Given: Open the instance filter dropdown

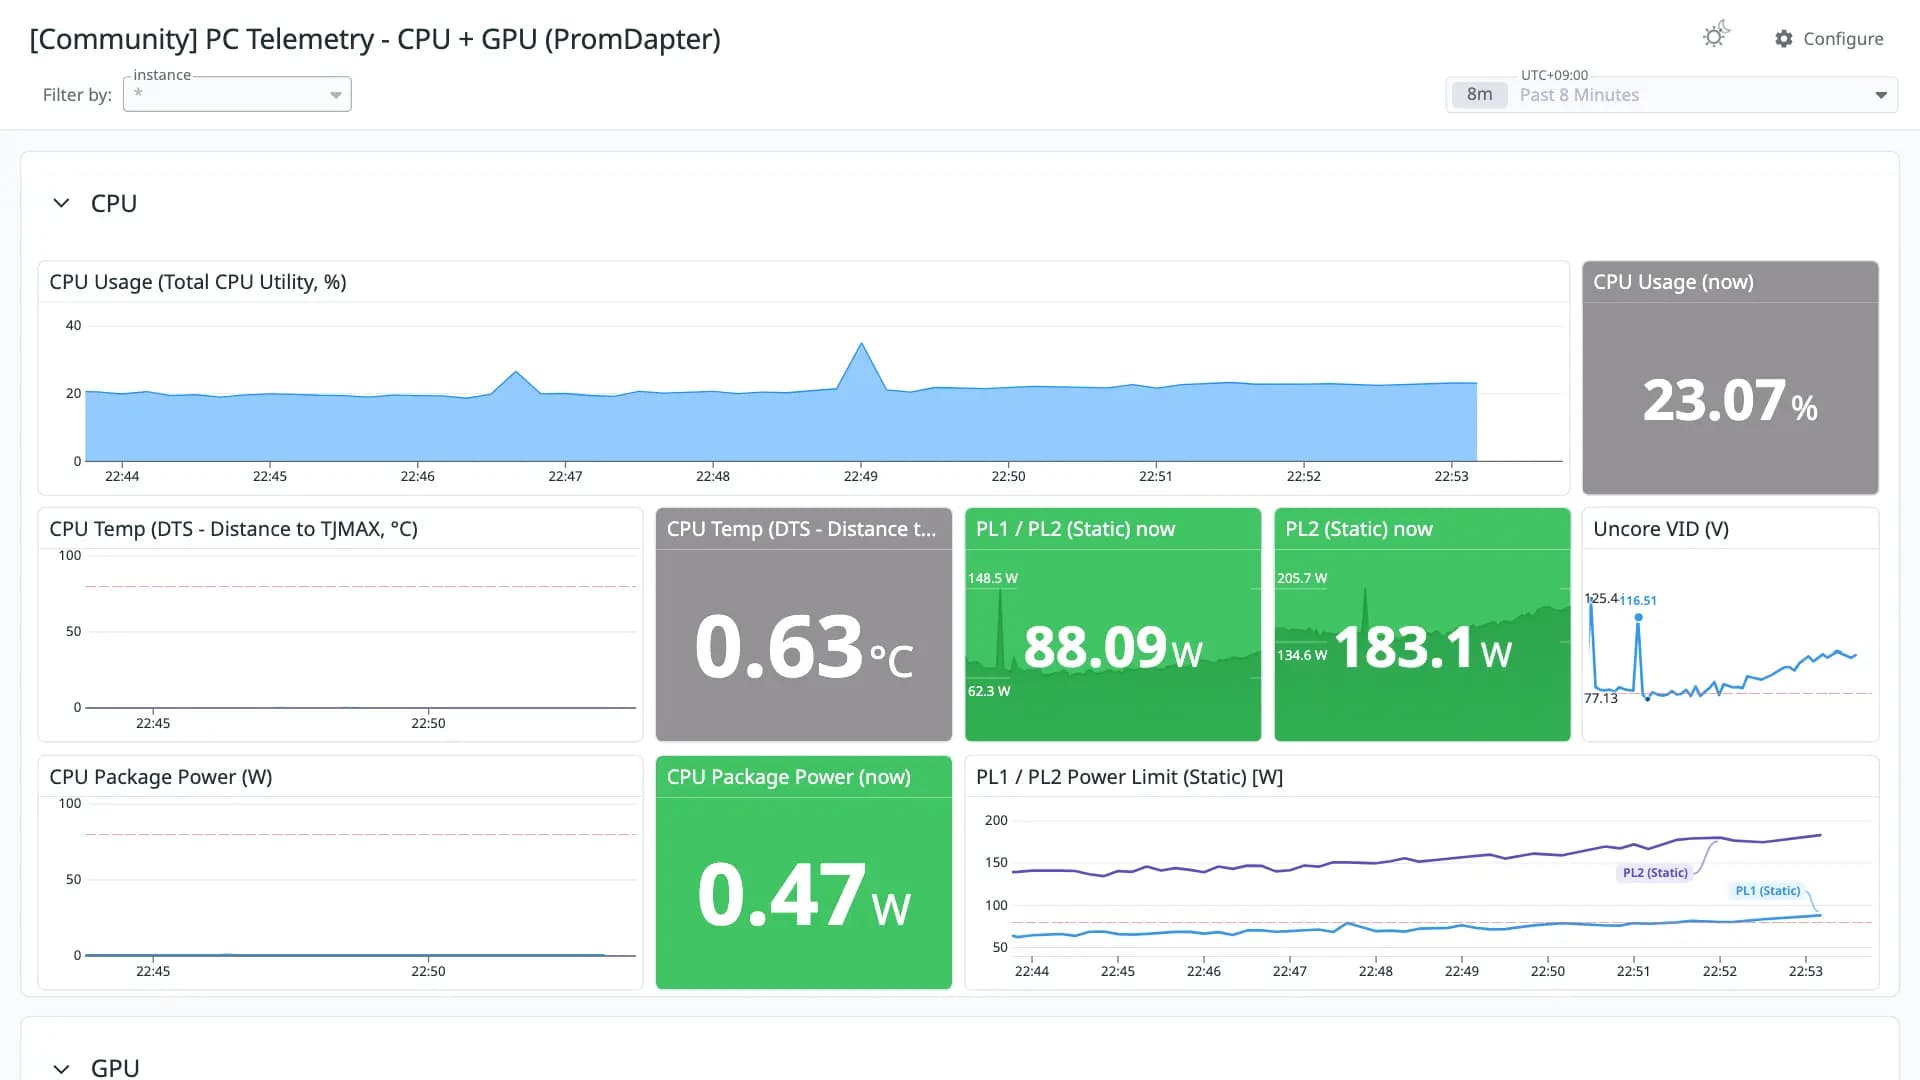Looking at the screenshot, I should 237,94.
